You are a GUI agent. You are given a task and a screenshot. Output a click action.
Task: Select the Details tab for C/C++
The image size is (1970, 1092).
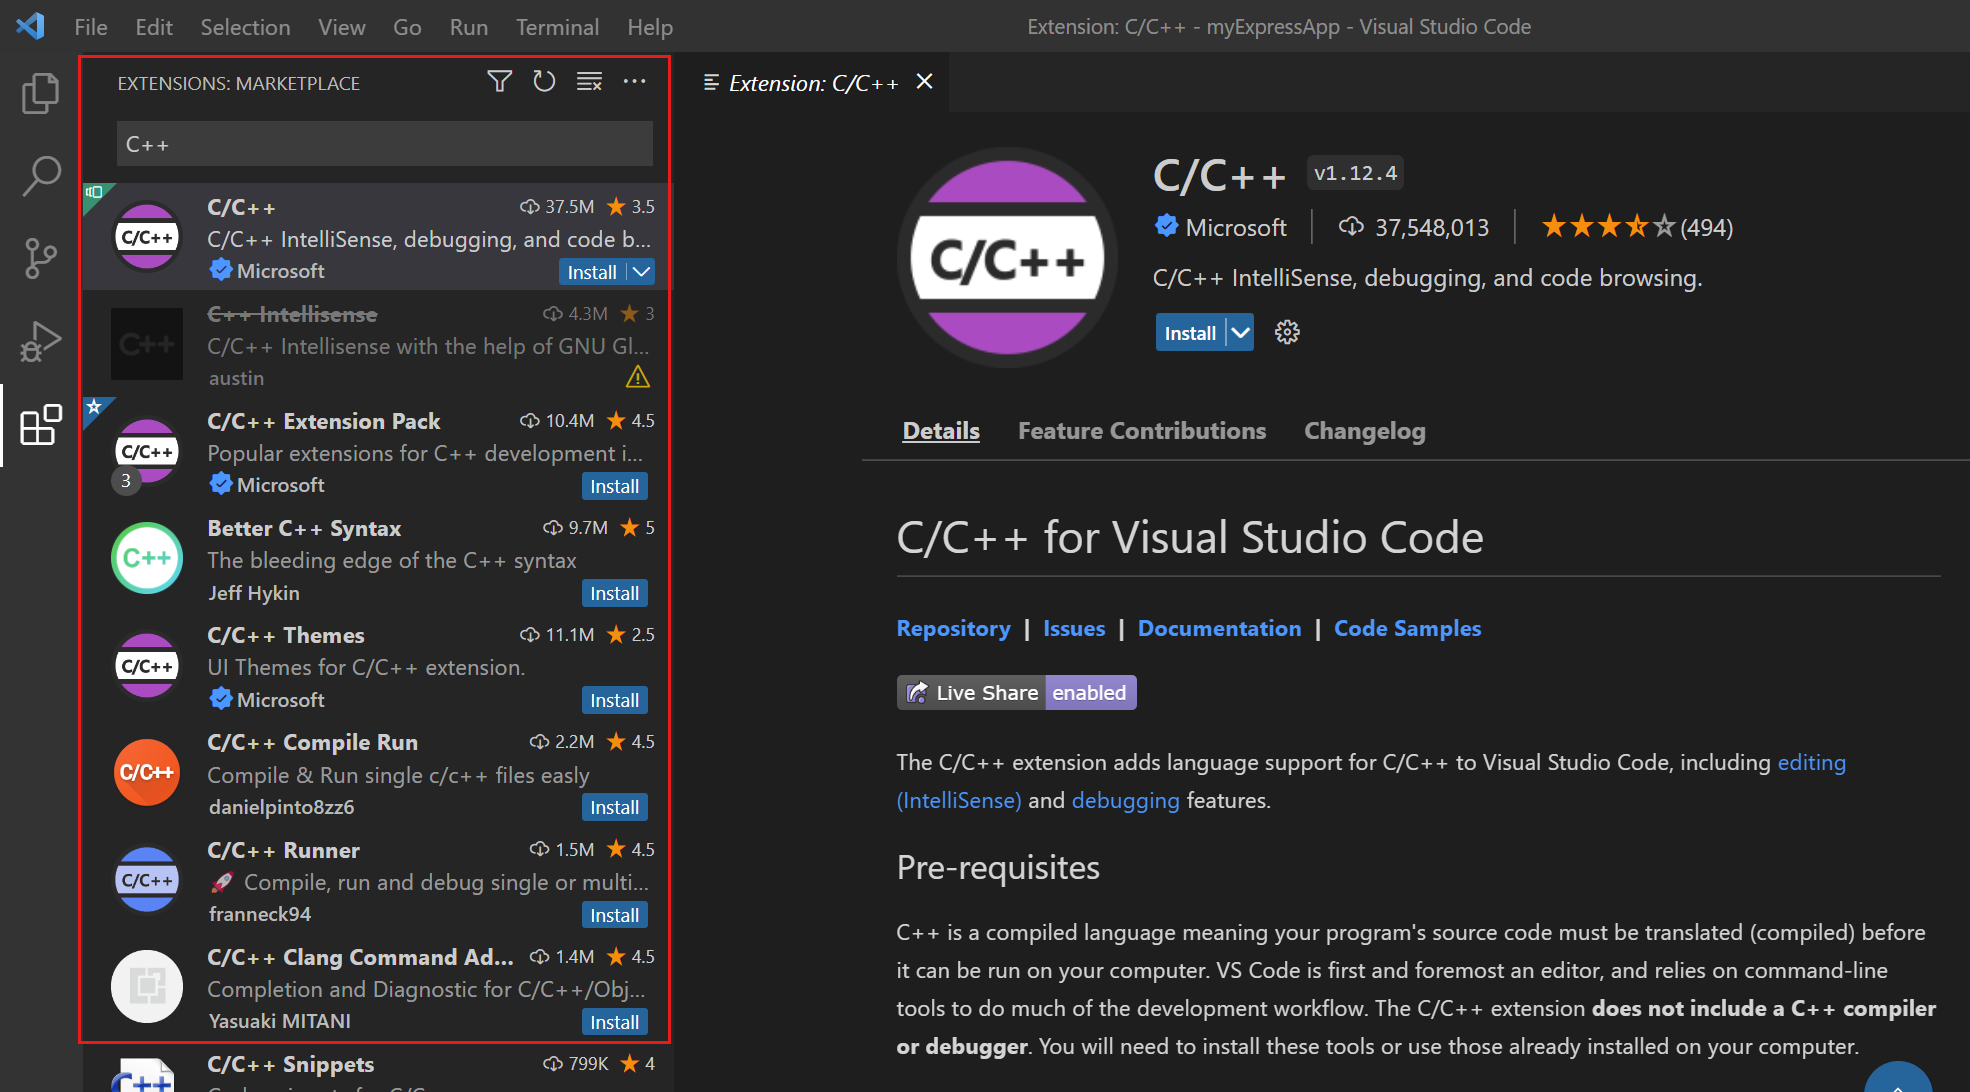tap(941, 430)
